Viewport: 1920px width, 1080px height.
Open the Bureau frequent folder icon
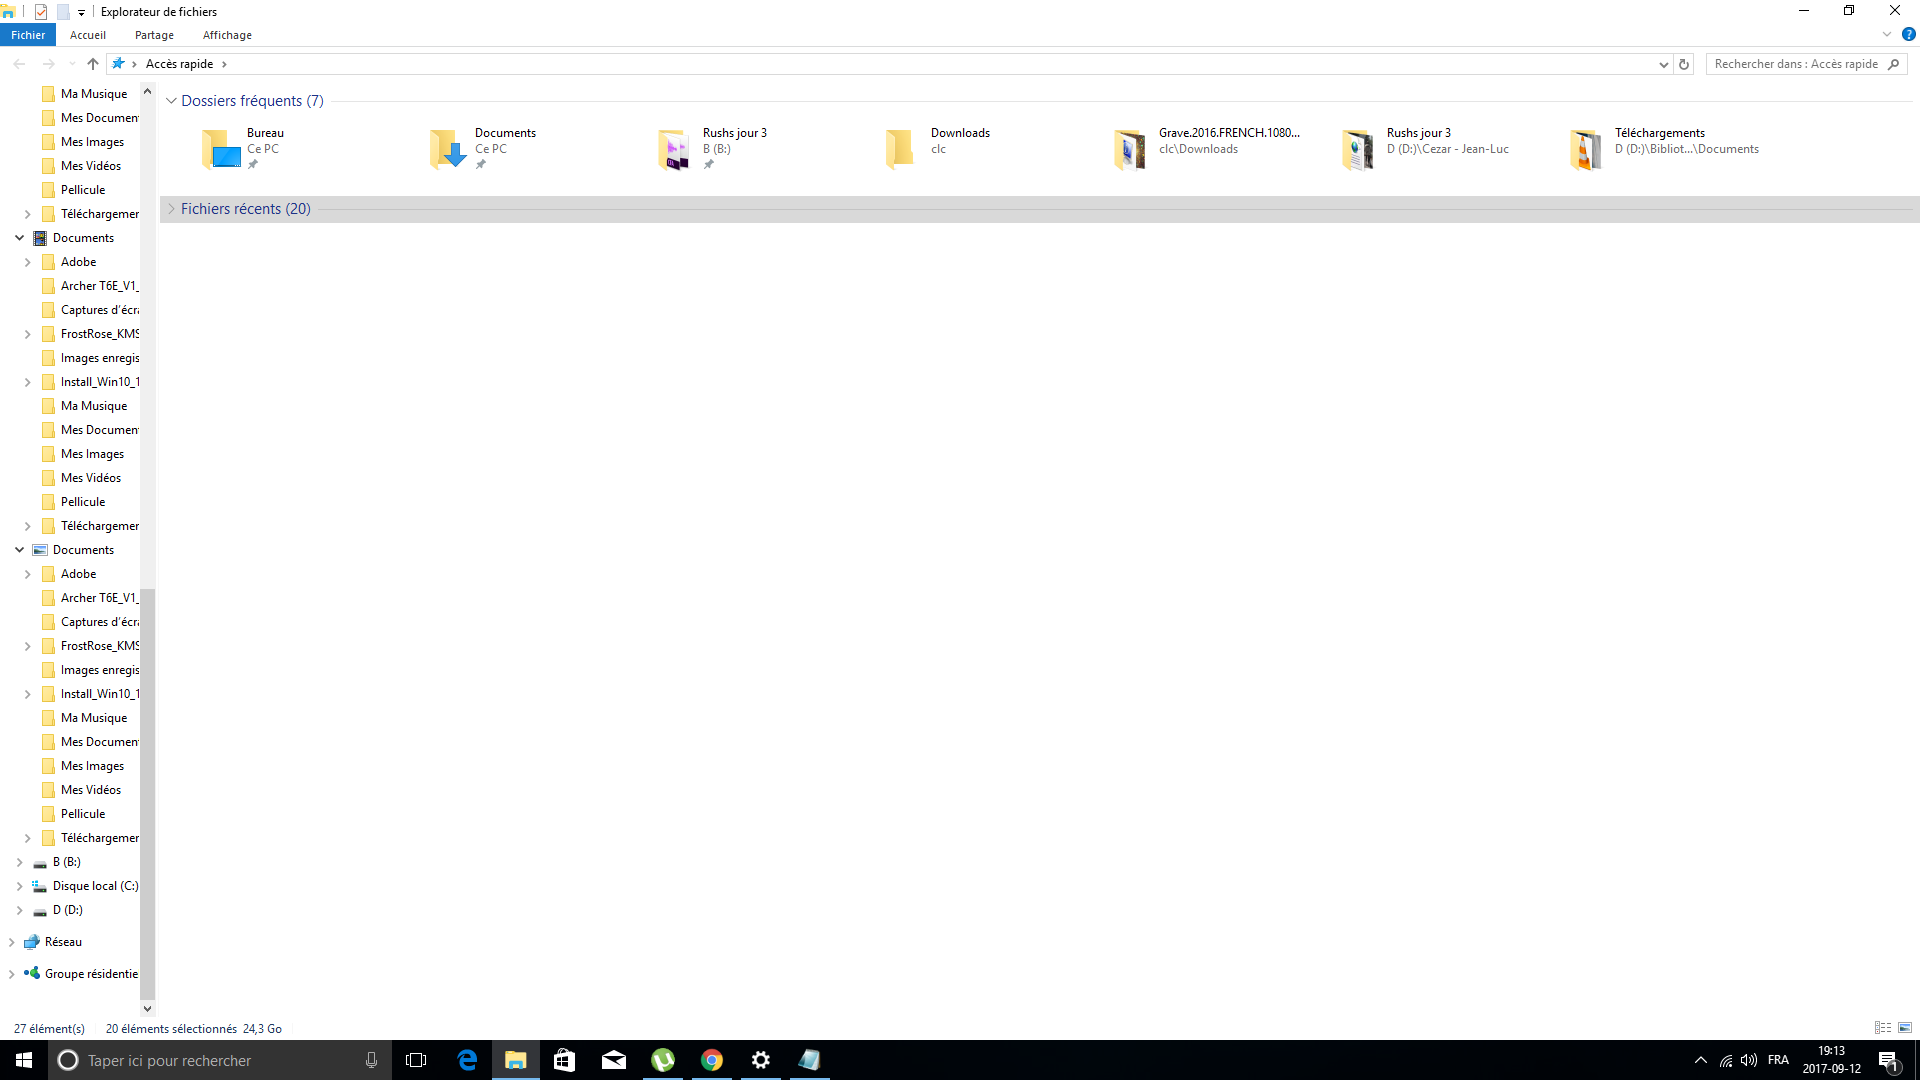click(221, 149)
